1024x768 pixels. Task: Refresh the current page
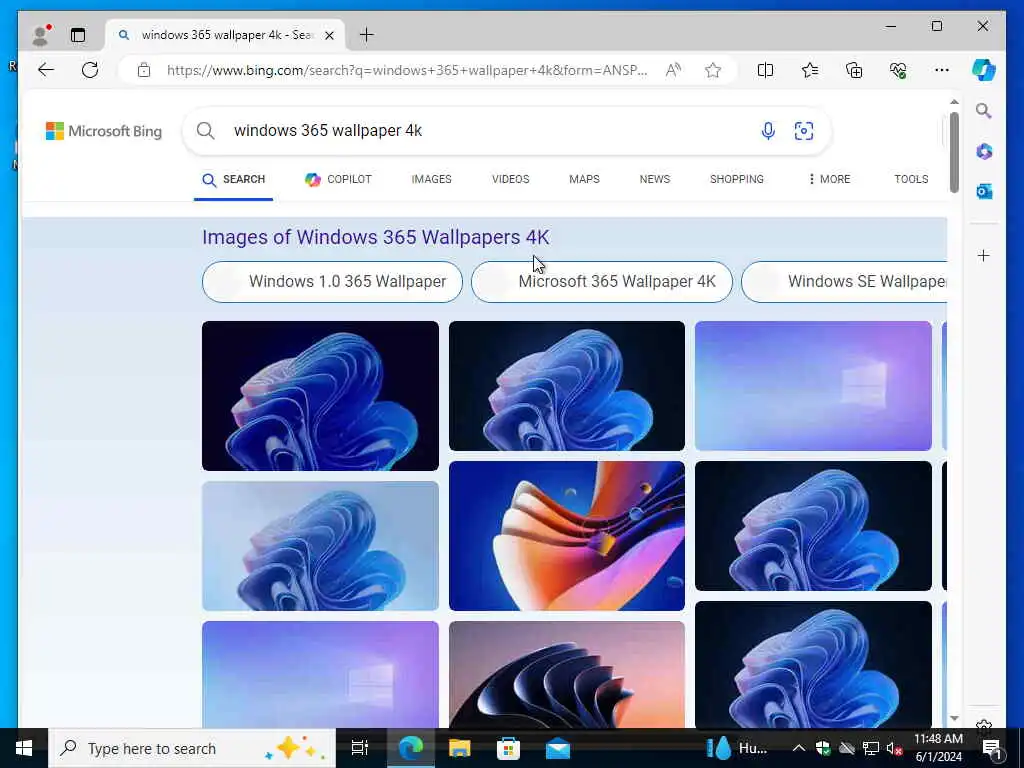click(90, 70)
